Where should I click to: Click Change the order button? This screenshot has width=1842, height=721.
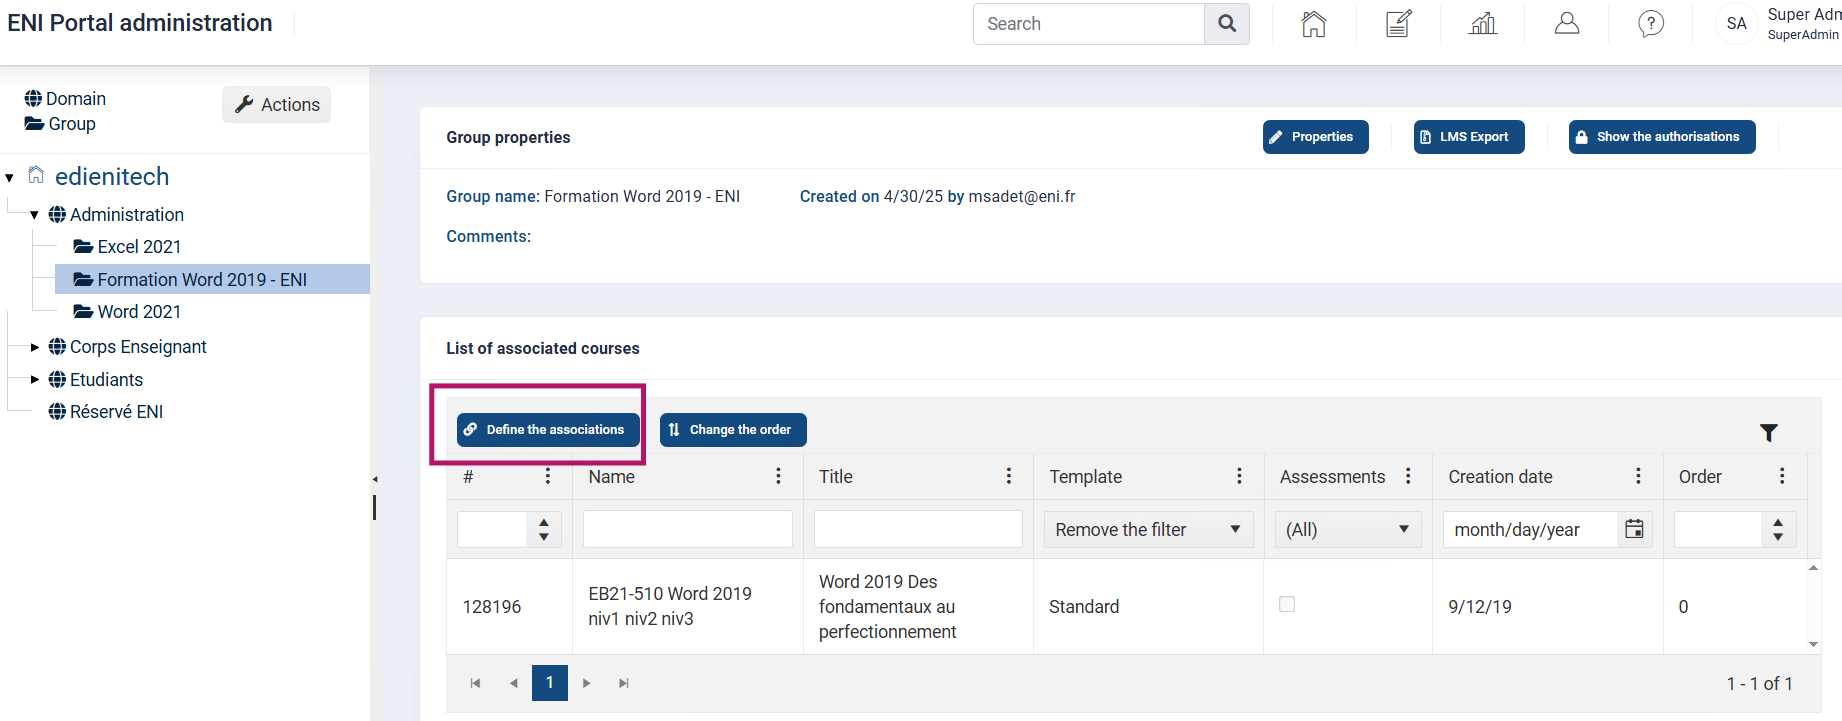[733, 430]
